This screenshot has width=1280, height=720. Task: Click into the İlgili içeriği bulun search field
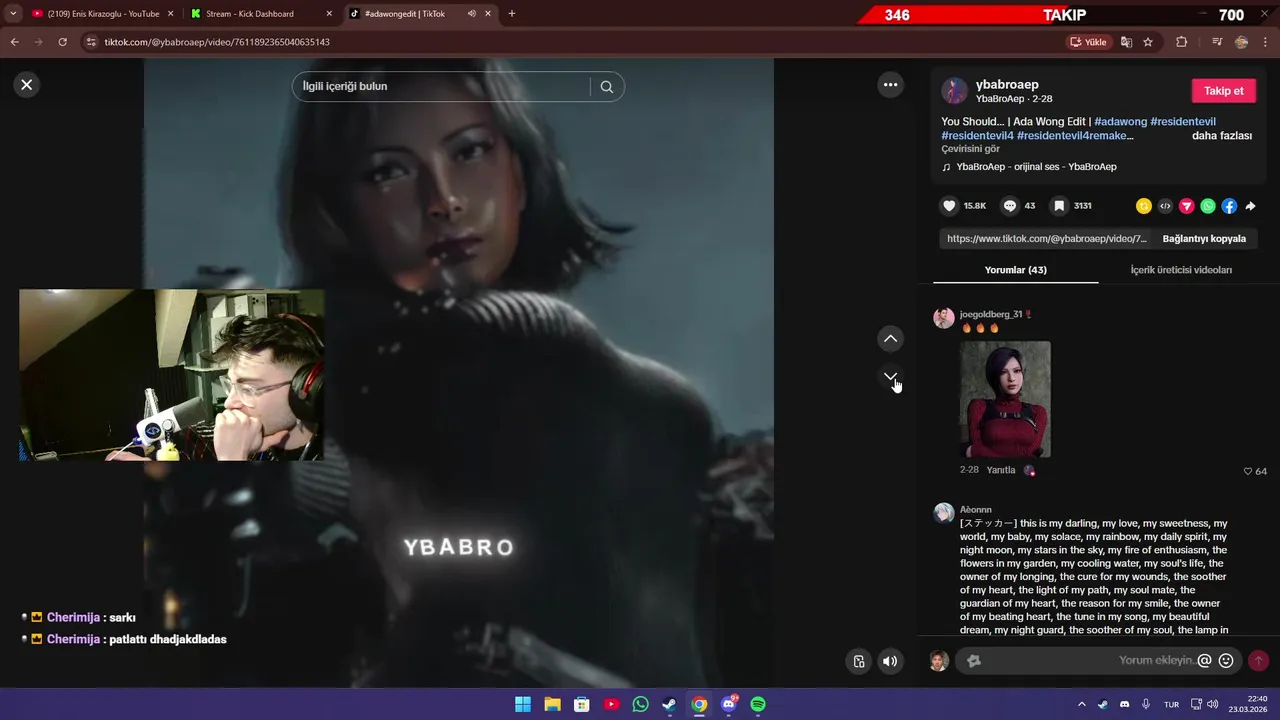tap(443, 87)
